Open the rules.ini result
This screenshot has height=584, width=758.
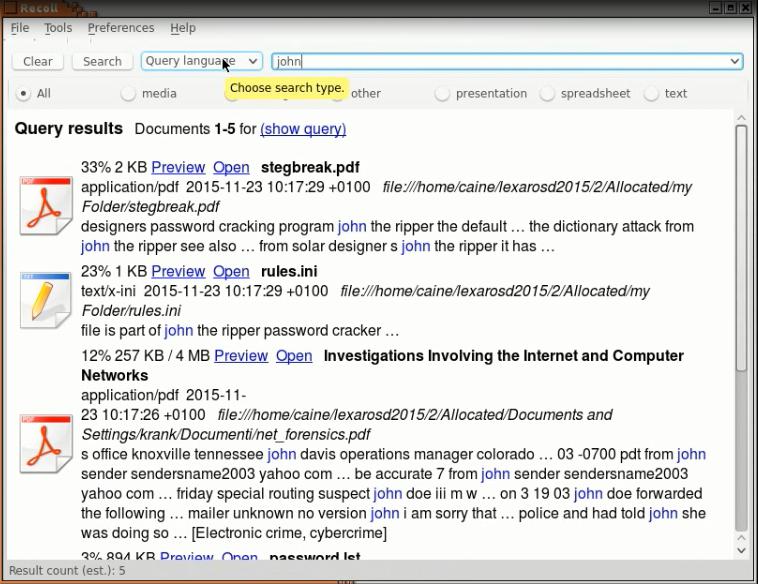[x=231, y=271]
